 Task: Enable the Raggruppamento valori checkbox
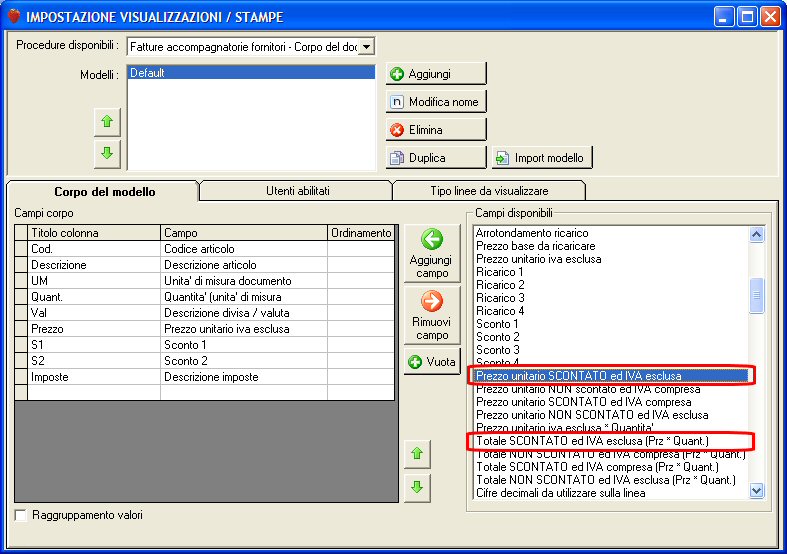point(21,515)
